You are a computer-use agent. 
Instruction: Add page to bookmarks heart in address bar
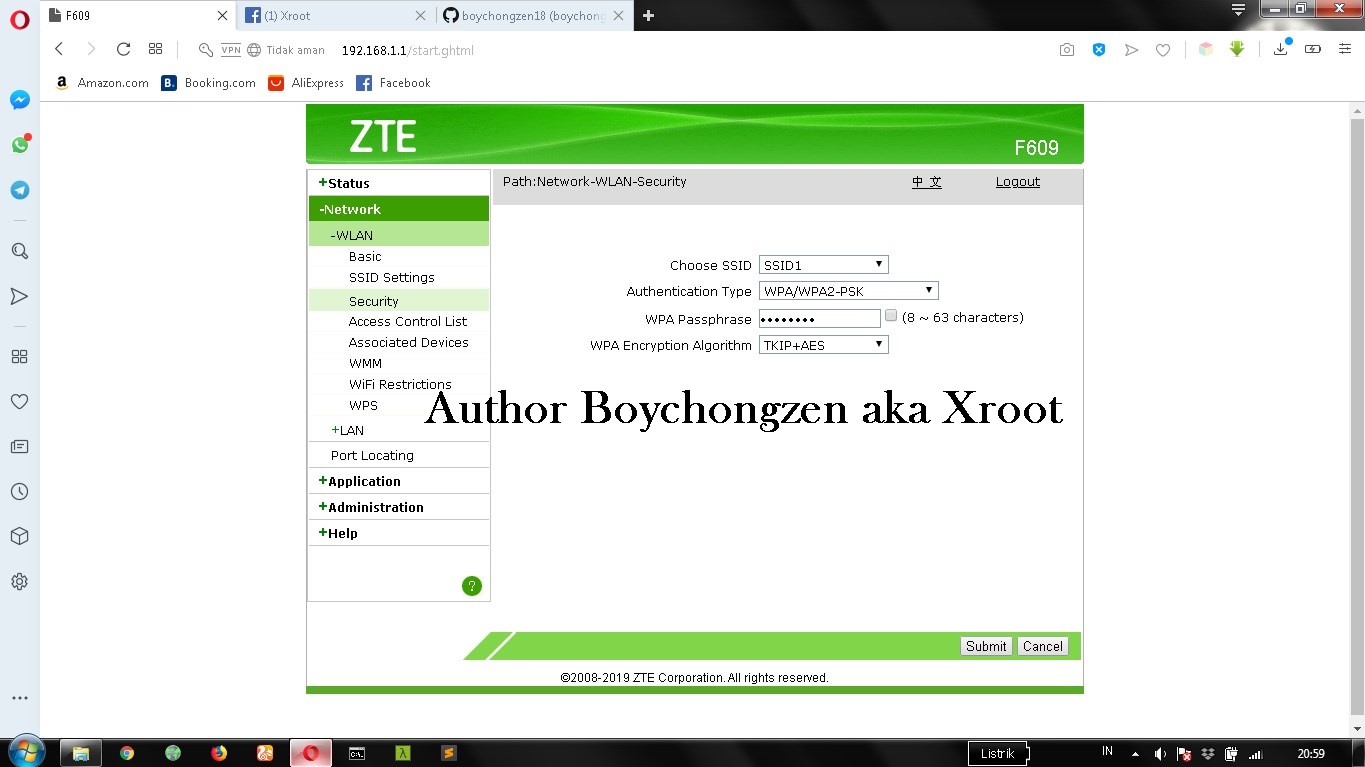point(1163,50)
